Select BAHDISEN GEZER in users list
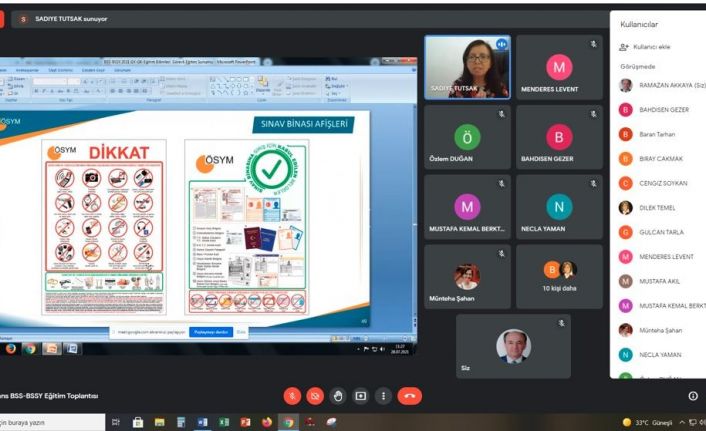 coord(658,109)
